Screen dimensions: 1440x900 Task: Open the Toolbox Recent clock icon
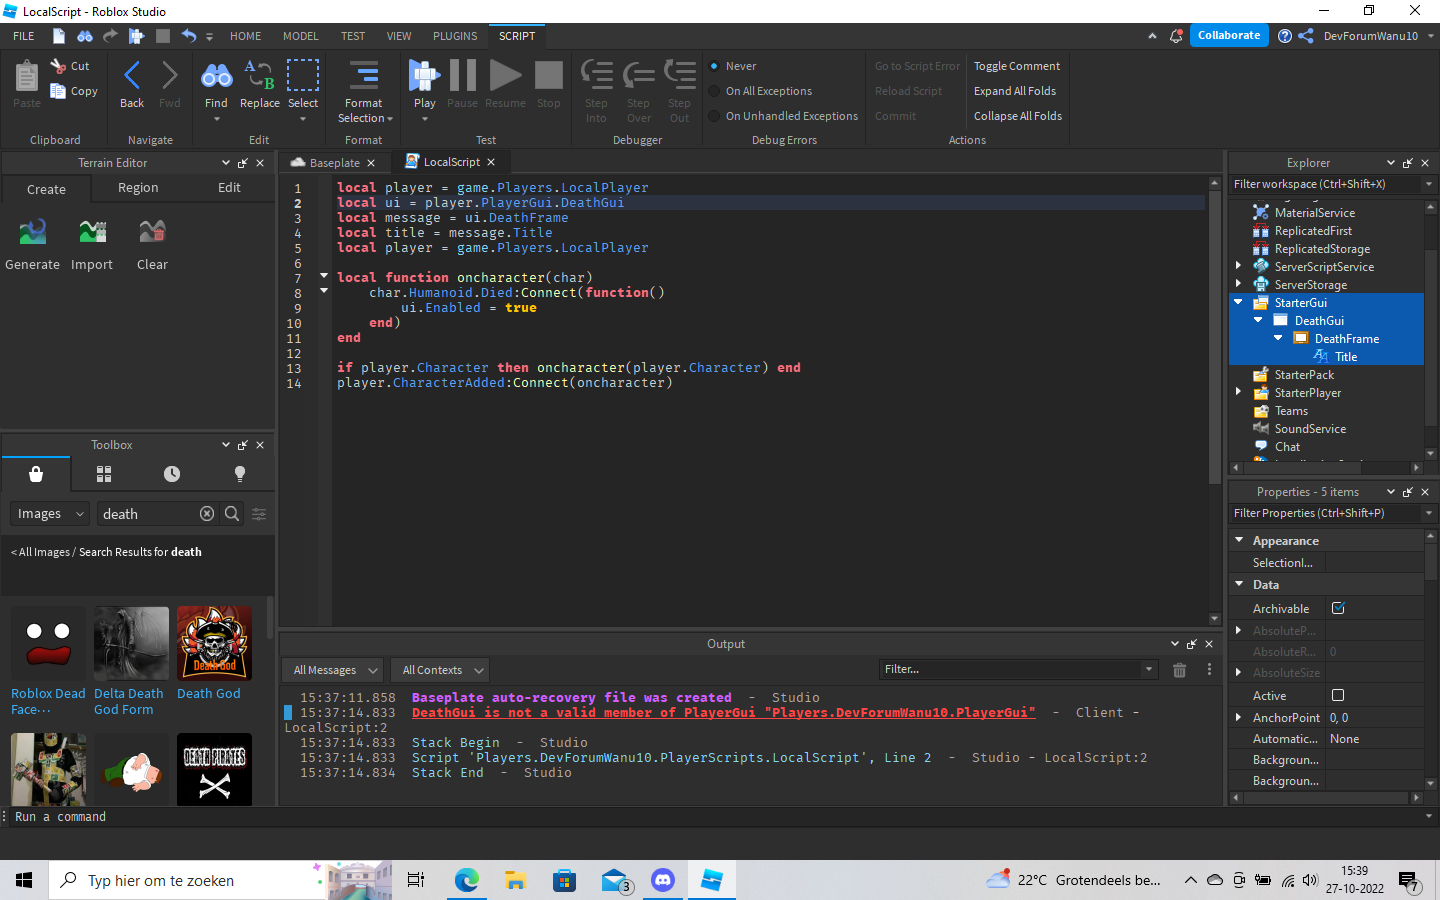(x=172, y=474)
